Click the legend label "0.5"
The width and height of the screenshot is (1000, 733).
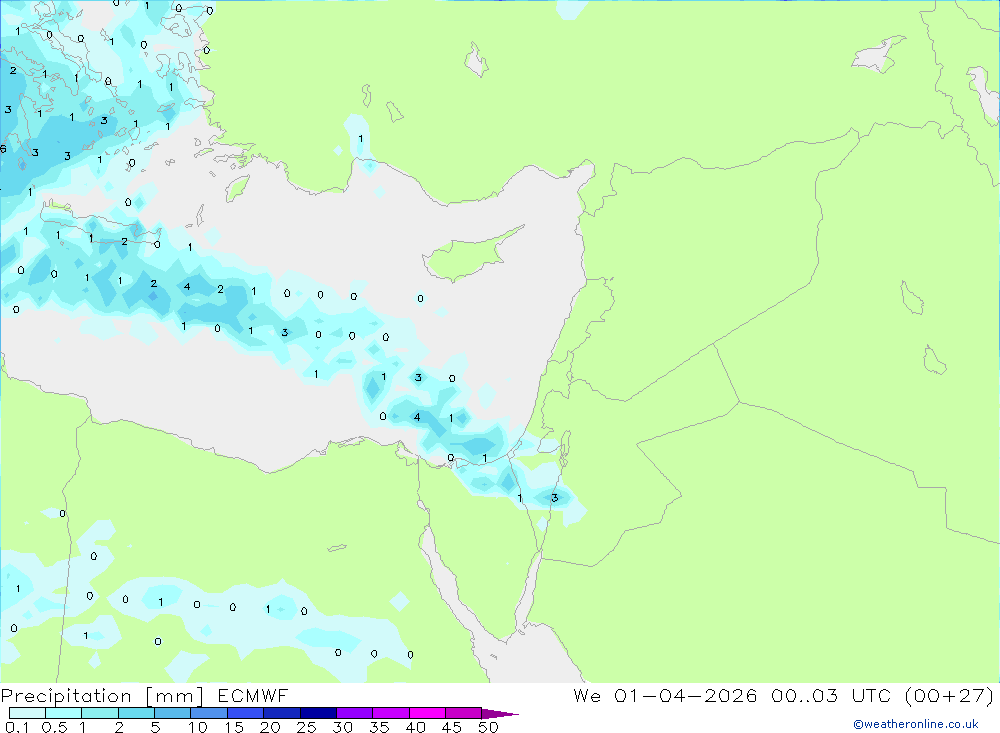coord(54,727)
